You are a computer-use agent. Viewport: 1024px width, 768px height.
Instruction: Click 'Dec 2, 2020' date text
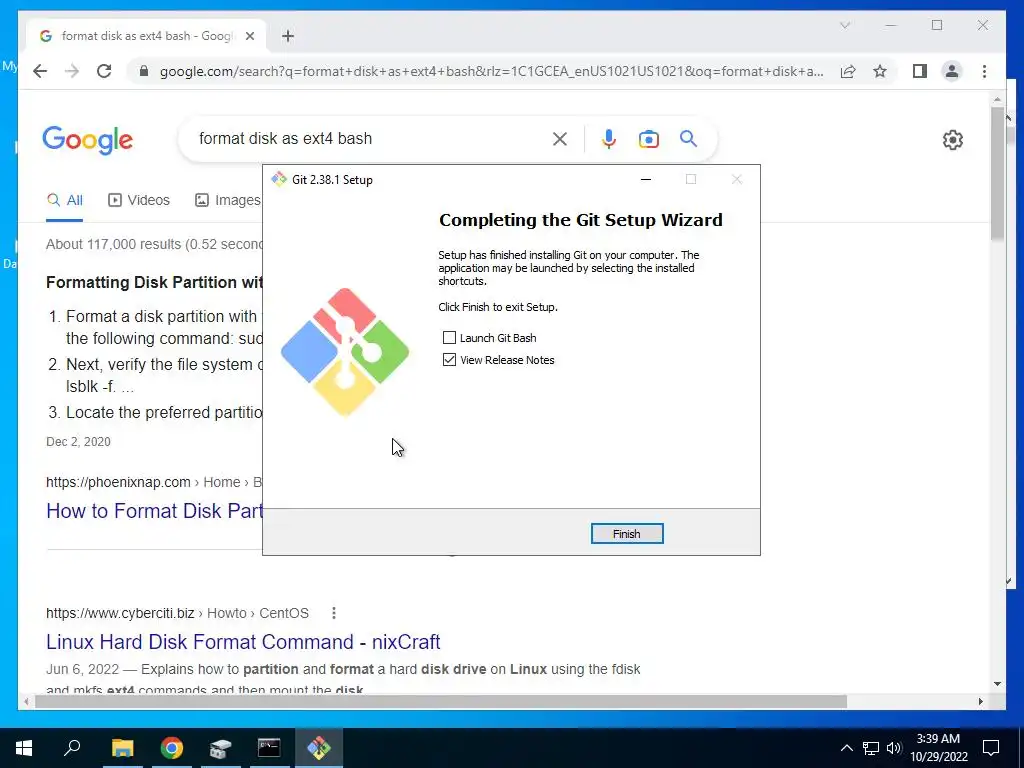tap(78, 441)
